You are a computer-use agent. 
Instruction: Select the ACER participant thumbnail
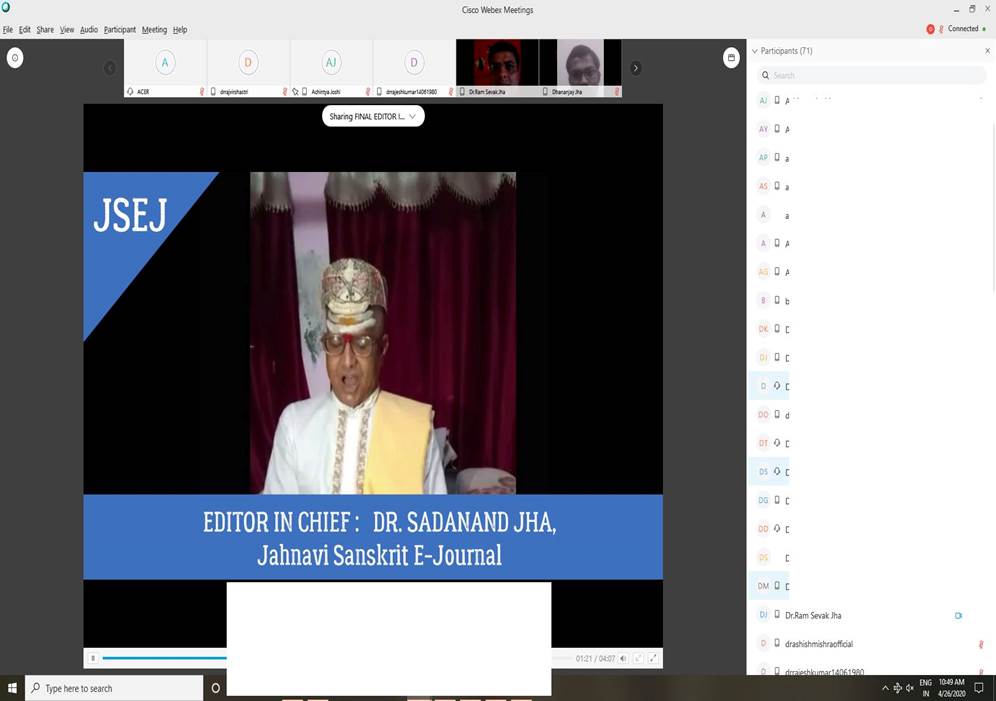click(165, 68)
